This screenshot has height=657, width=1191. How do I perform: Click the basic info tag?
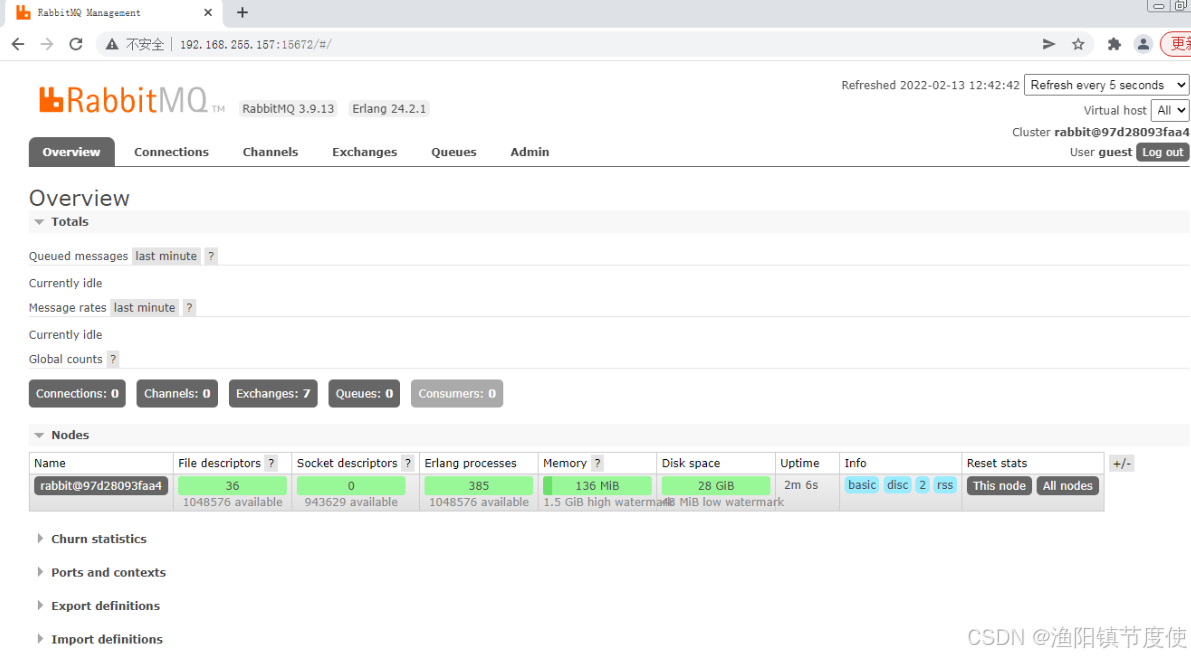(861, 485)
